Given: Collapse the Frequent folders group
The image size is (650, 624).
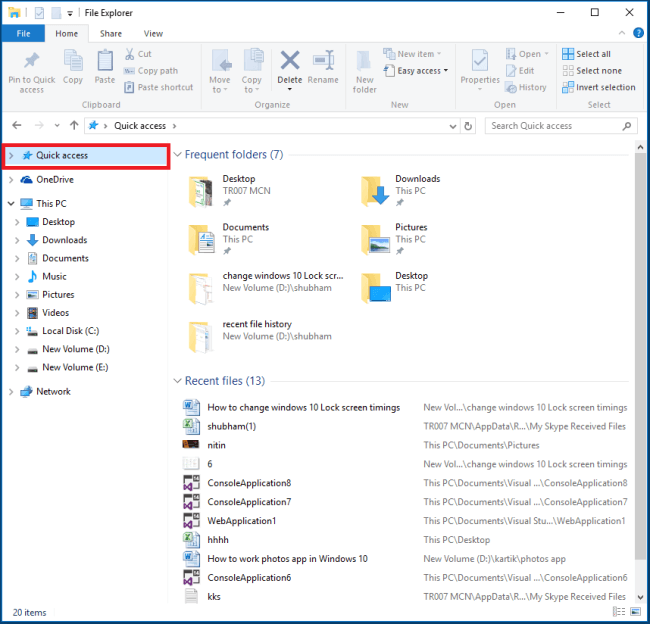Looking at the screenshot, I should pyautogui.click(x=177, y=155).
